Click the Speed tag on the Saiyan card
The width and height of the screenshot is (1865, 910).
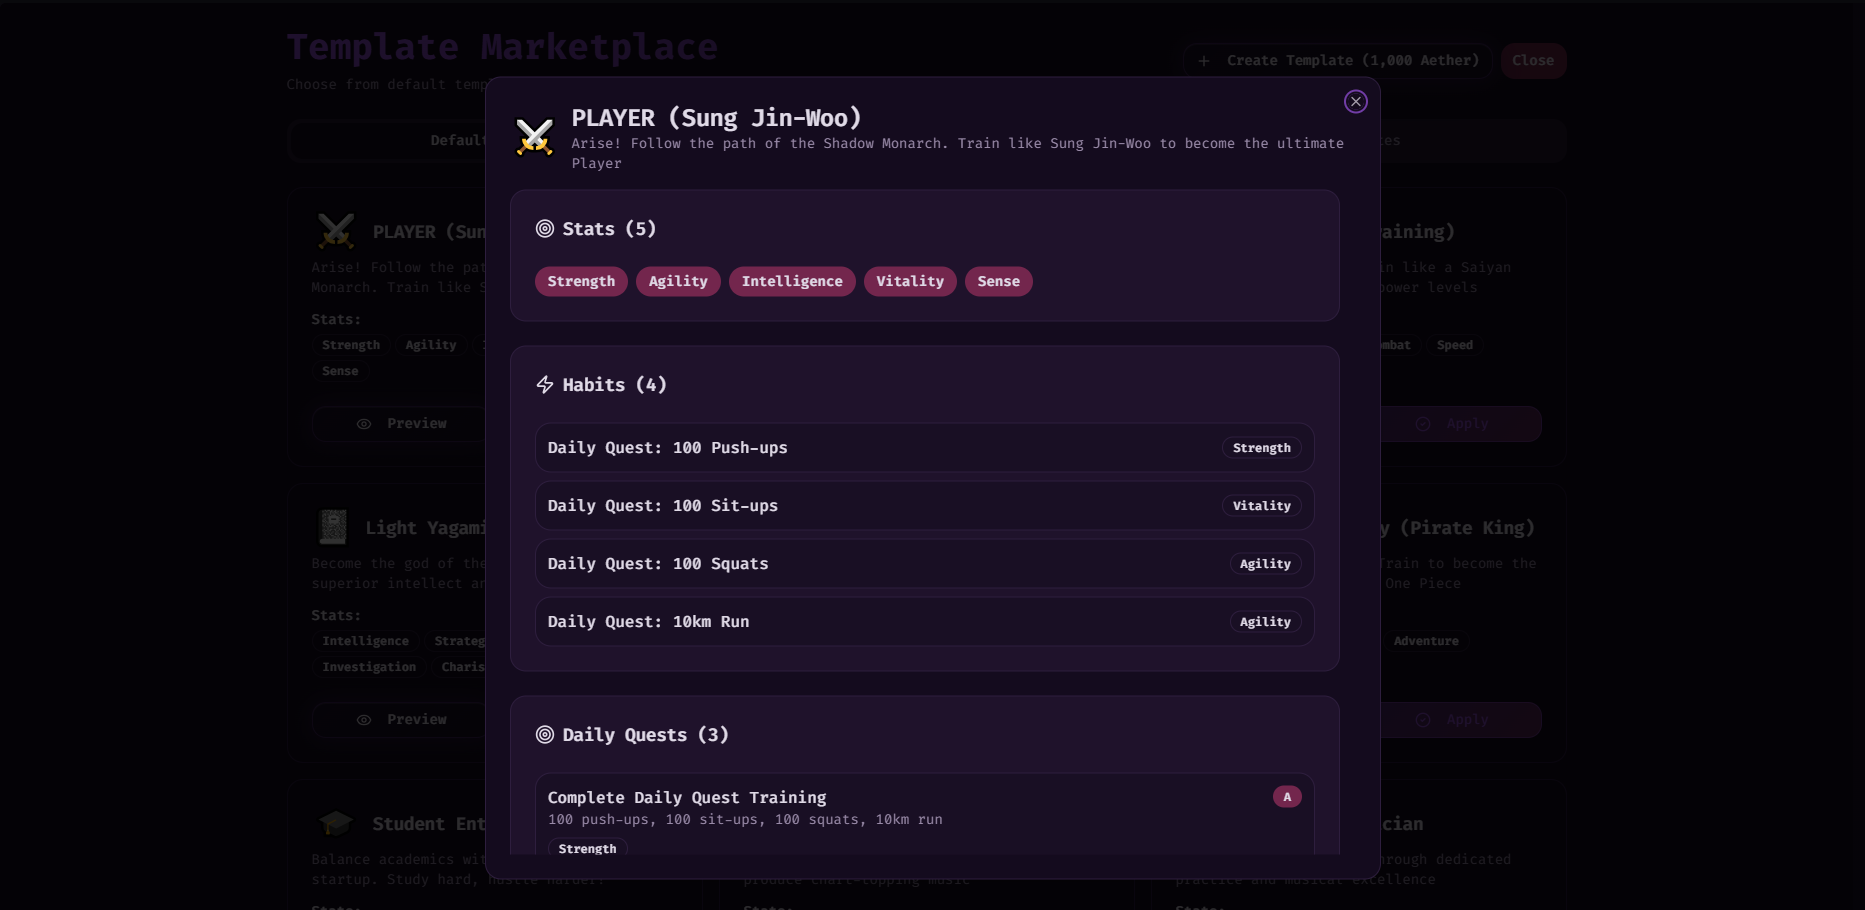1455,345
